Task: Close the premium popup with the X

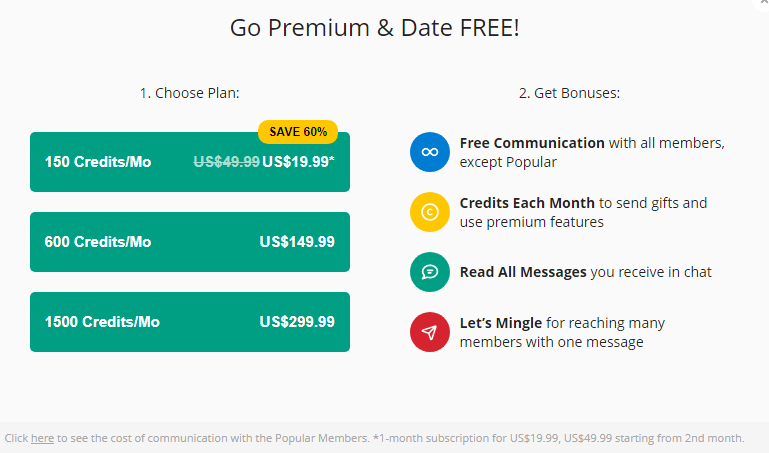Action: click(x=763, y=3)
